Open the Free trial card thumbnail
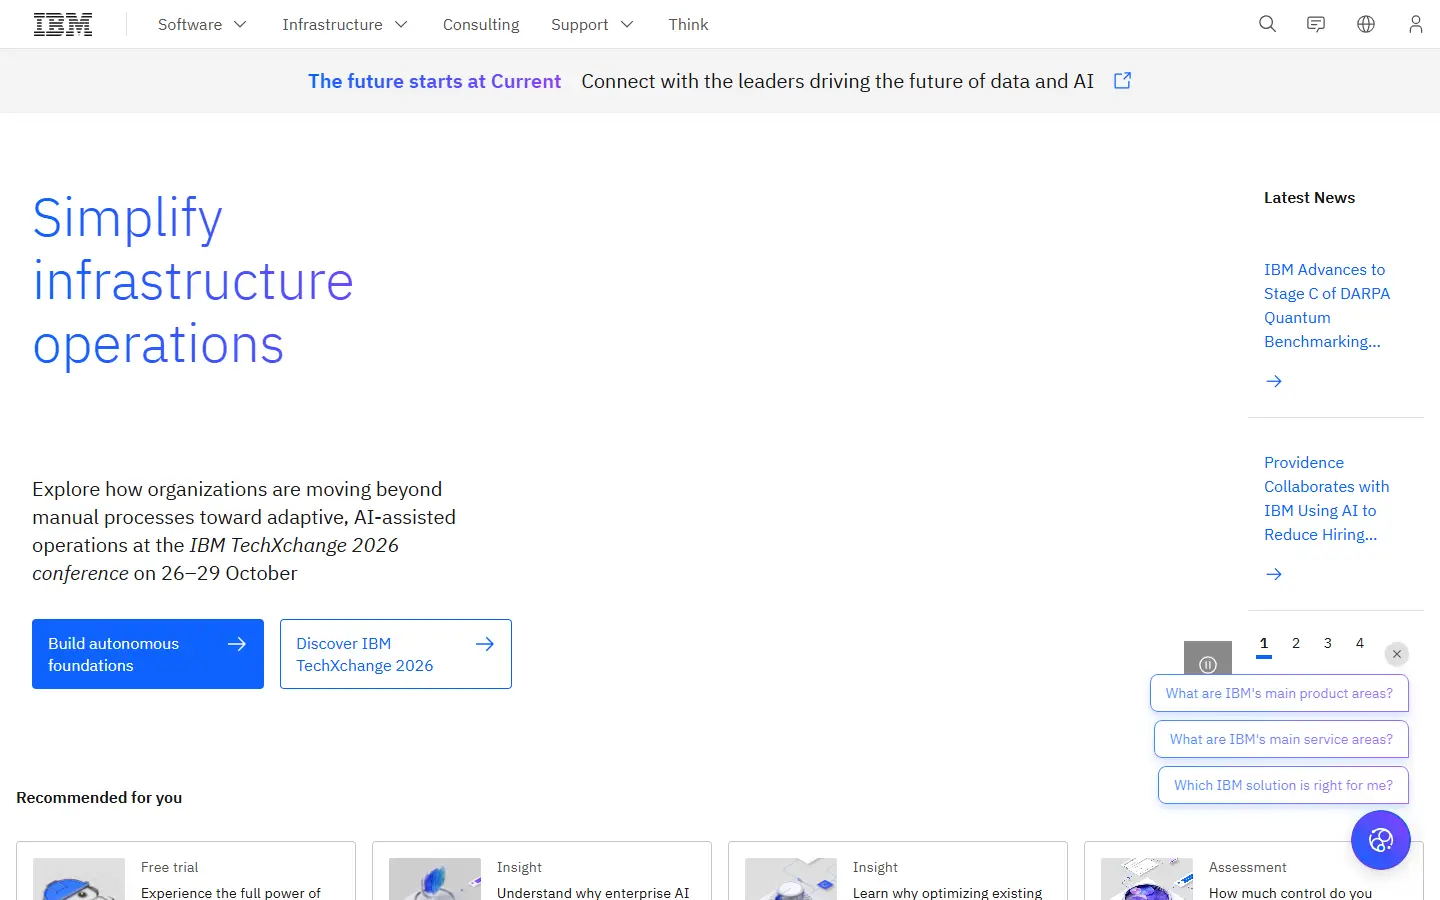 click(x=79, y=879)
